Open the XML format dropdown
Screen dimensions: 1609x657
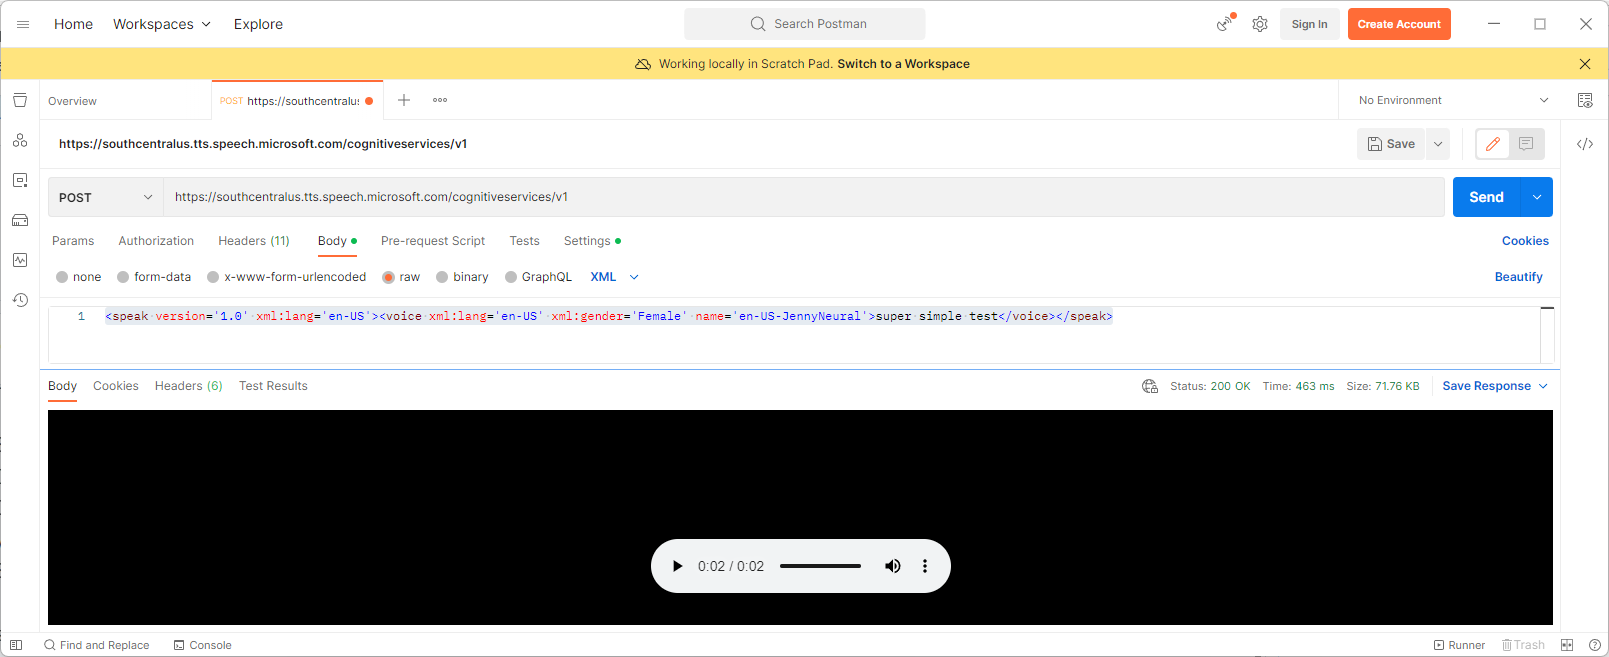pyautogui.click(x=614, y=277)
